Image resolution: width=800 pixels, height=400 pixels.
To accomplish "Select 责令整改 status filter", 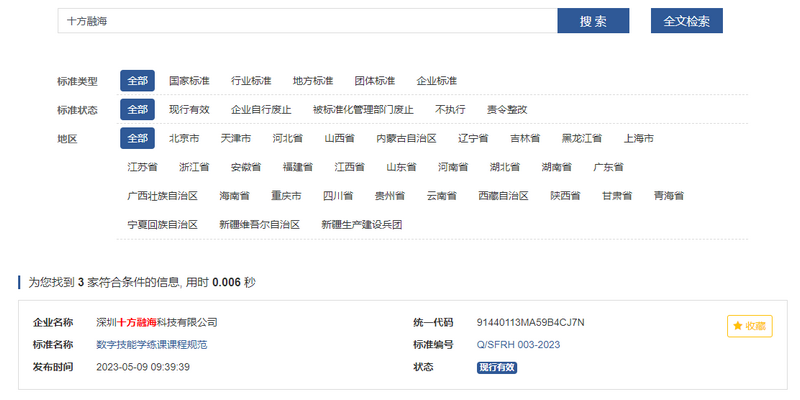I will [506, 109].
